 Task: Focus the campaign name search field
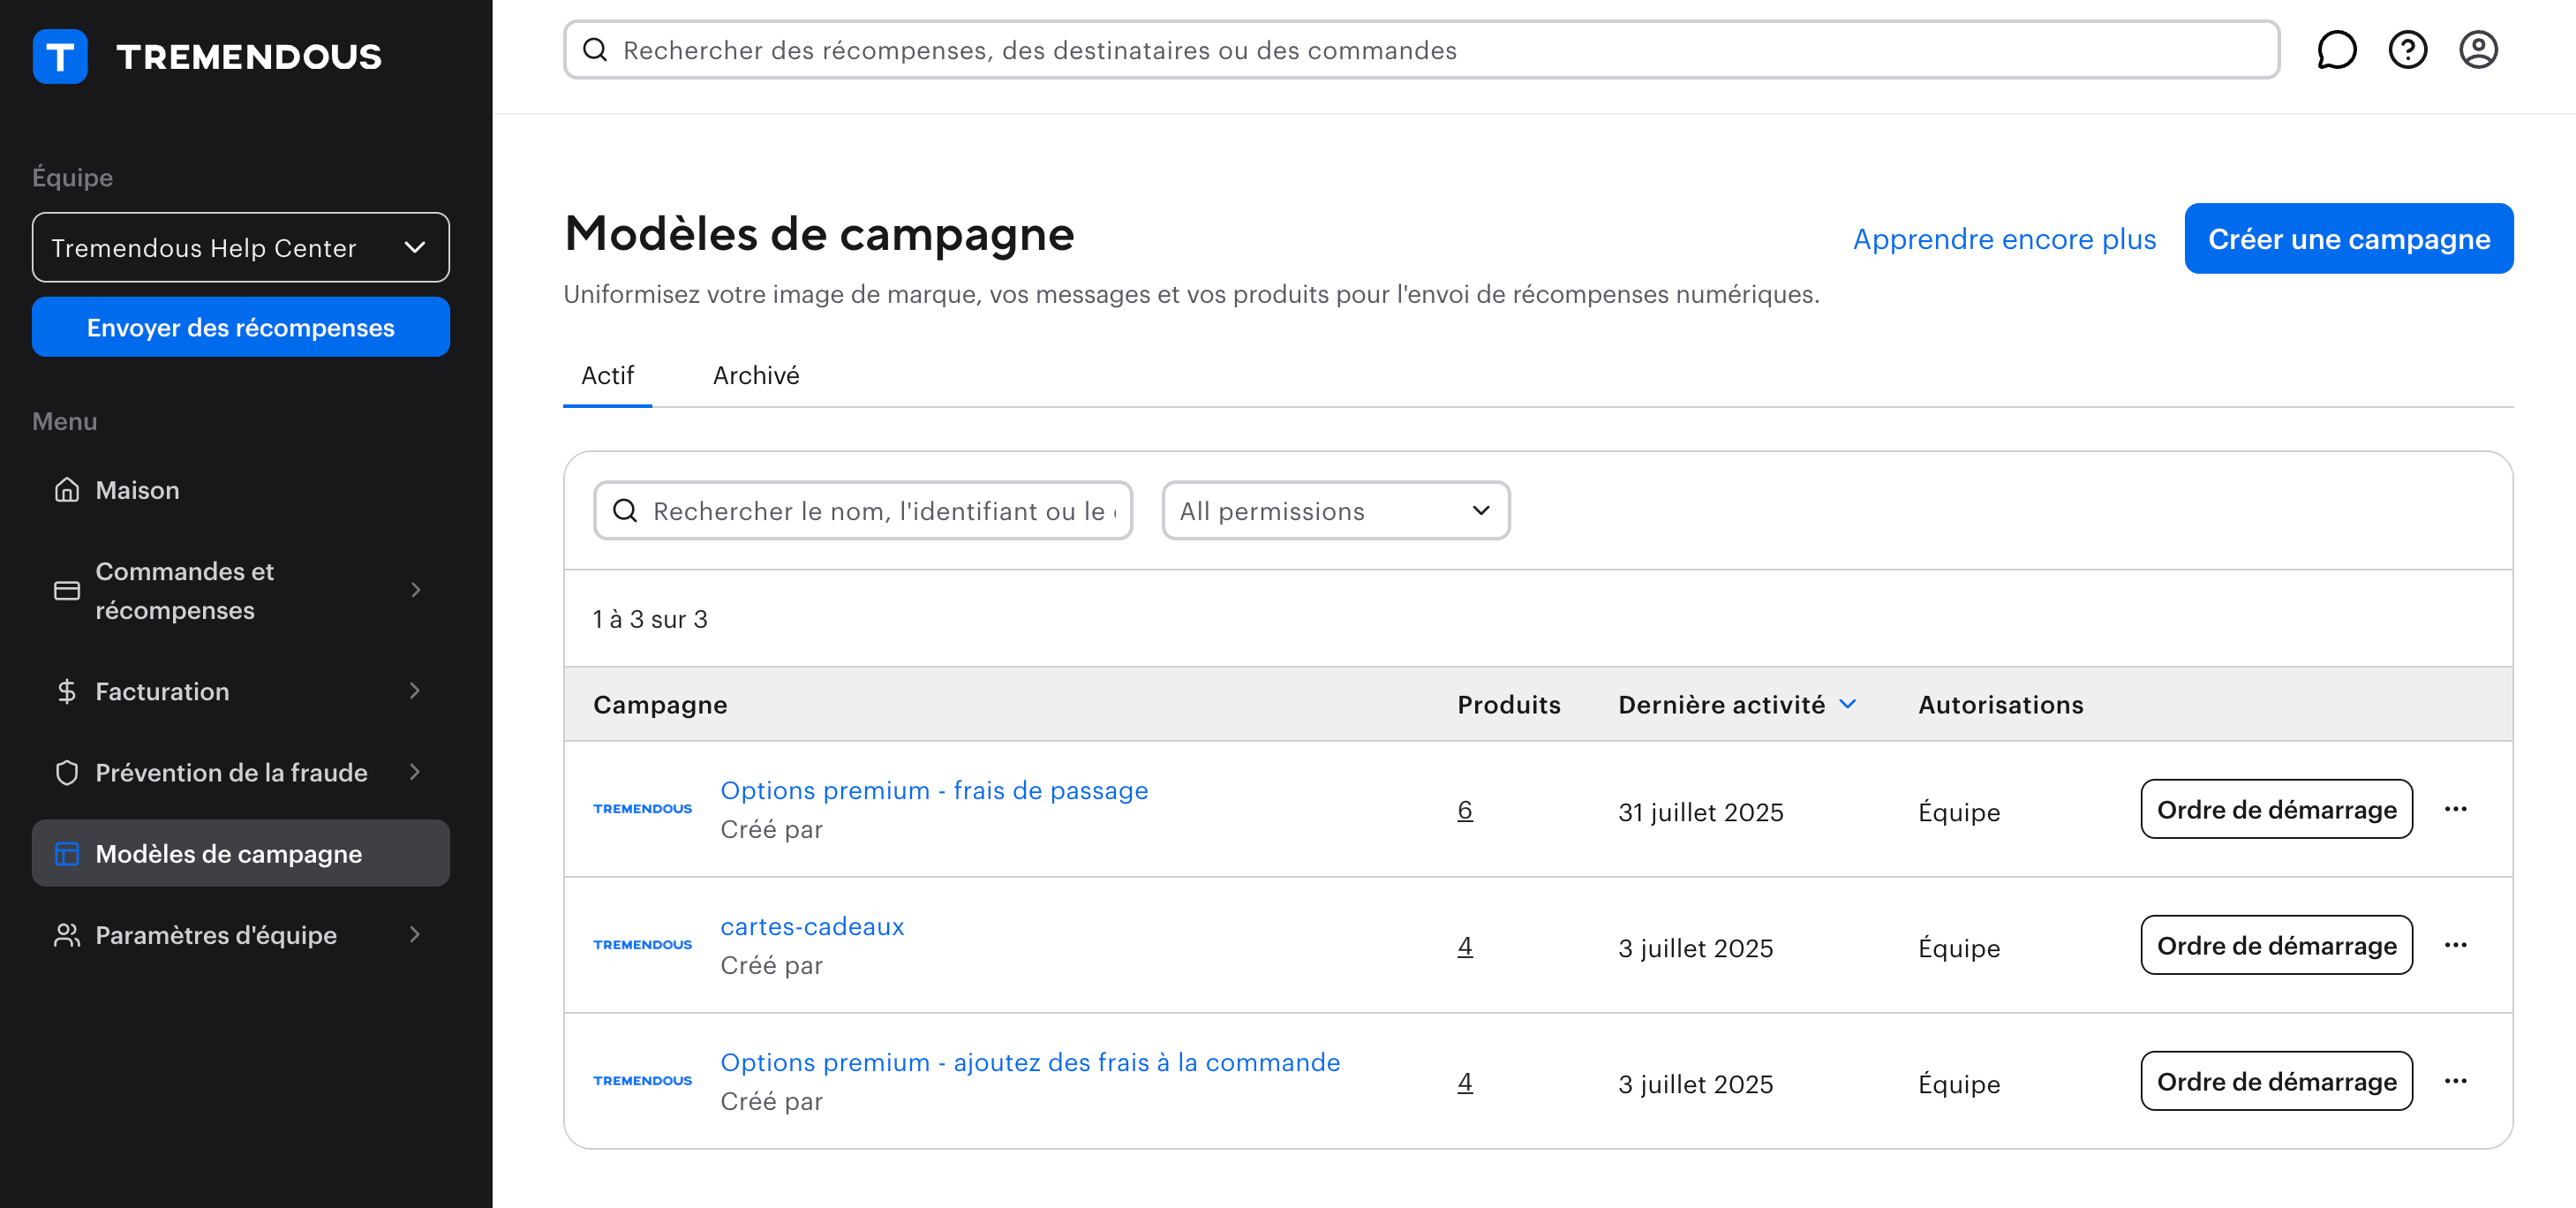(x=880, y=511)
